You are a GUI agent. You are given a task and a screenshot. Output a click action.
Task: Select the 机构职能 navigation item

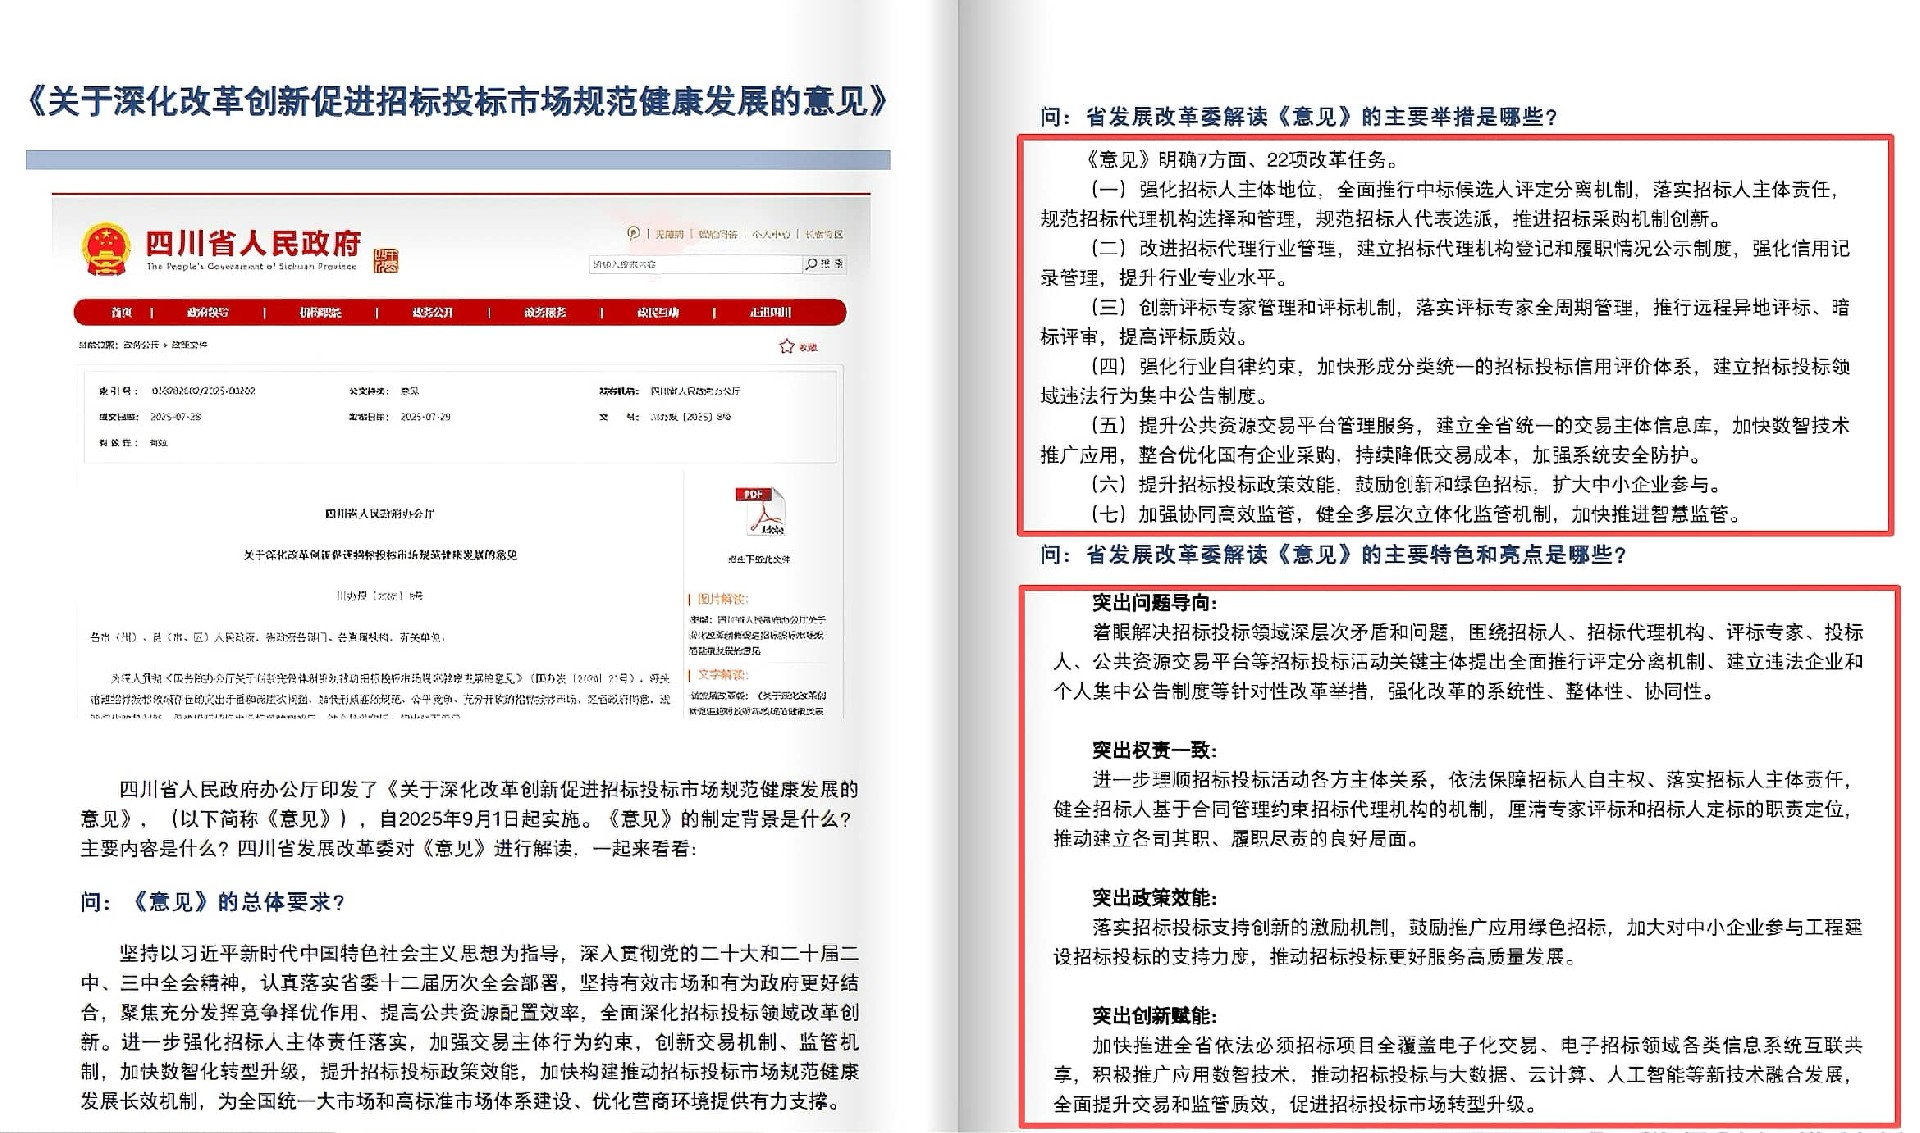pyautogui.click(x=320, y=313)
